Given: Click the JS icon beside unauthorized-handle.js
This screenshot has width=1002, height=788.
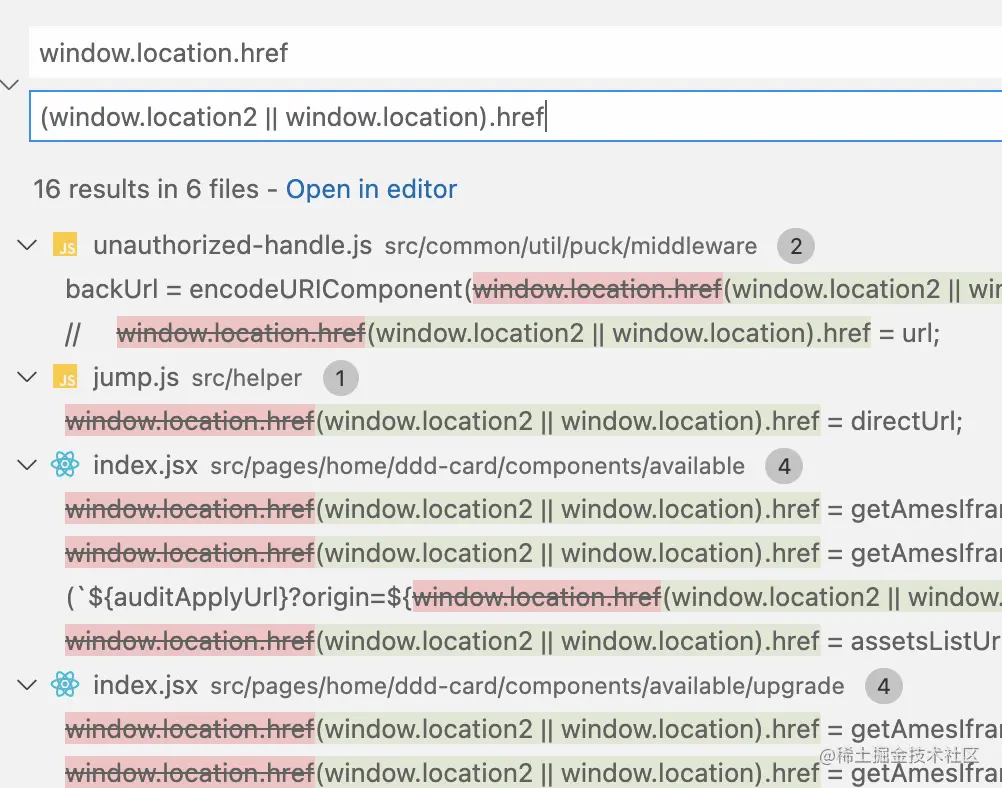Looking at the screenshot, I should click(65, 245).
